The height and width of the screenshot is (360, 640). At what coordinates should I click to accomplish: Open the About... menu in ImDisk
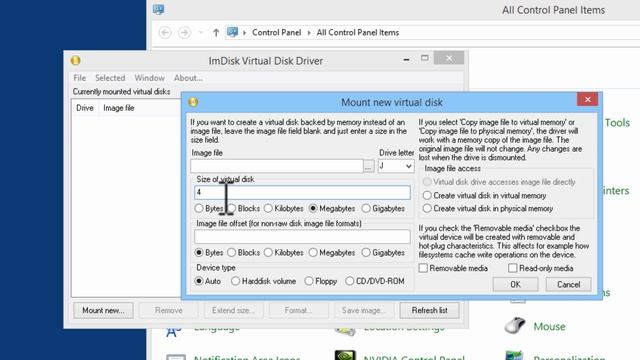[188, 78]
